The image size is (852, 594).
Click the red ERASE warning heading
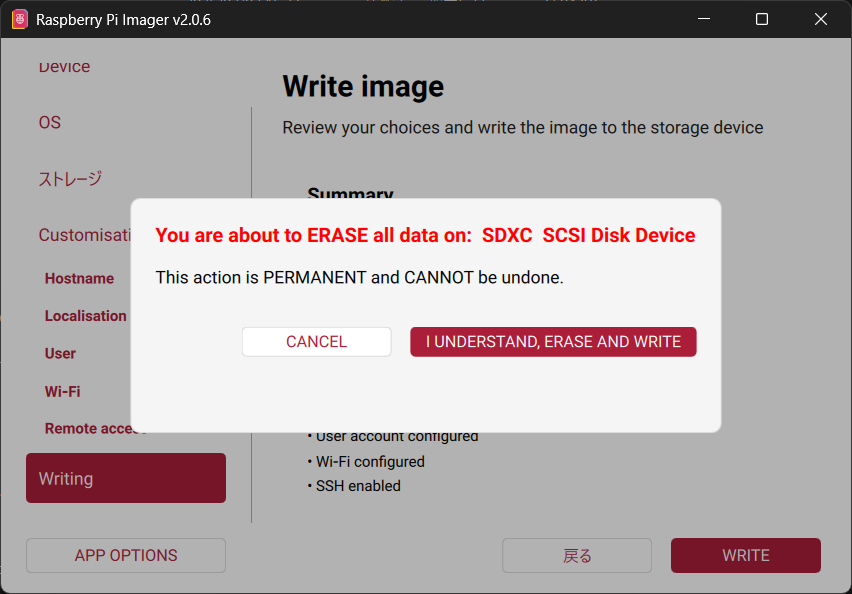coord(425,236)
